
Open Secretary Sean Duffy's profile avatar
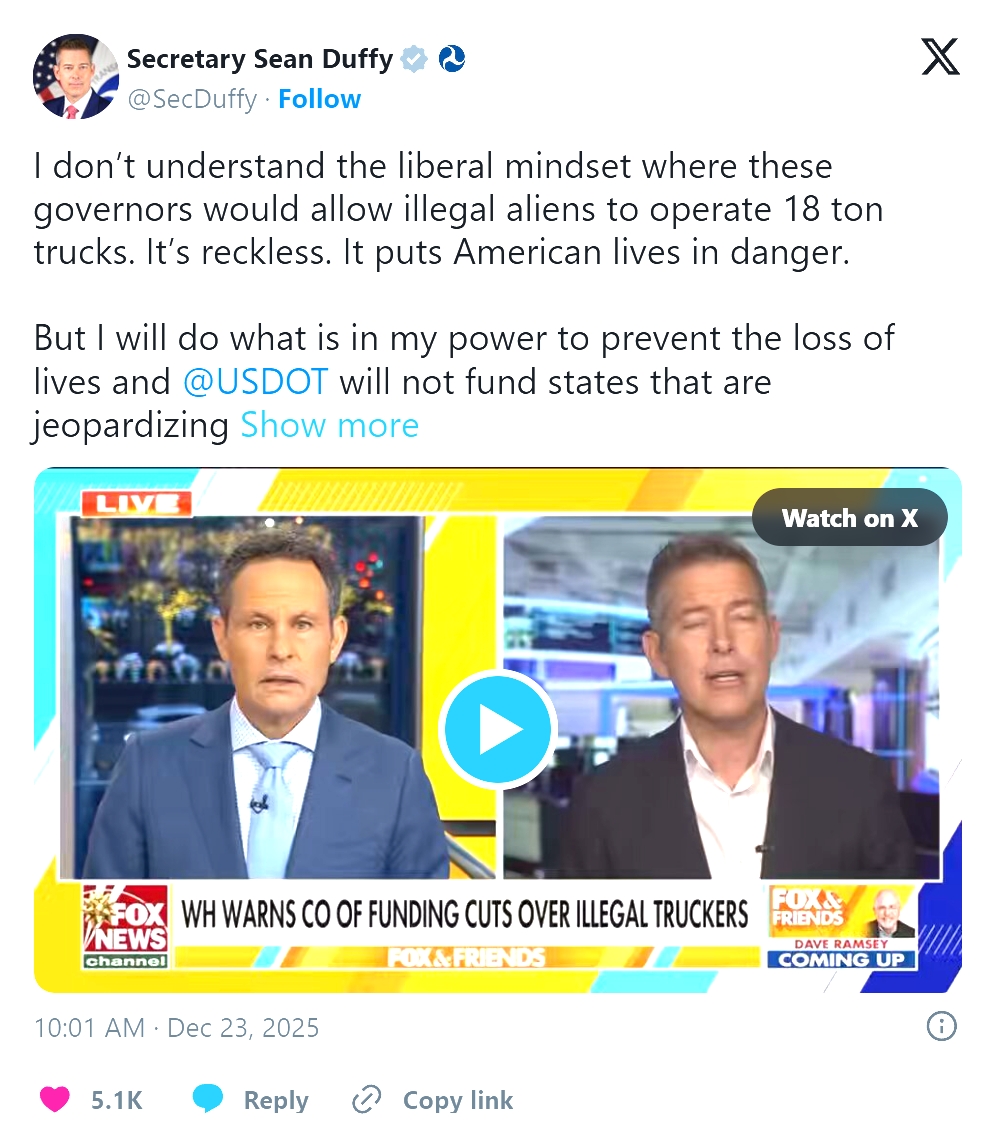pyautogui.click(x=76, y=76)
